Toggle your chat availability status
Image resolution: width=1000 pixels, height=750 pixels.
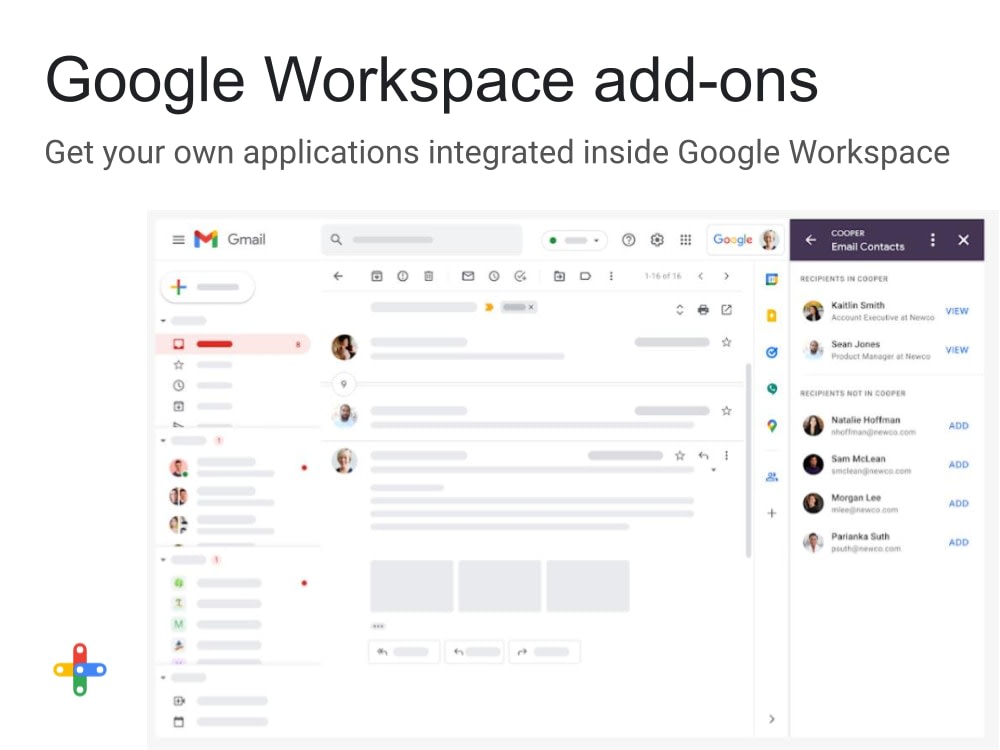575,240
